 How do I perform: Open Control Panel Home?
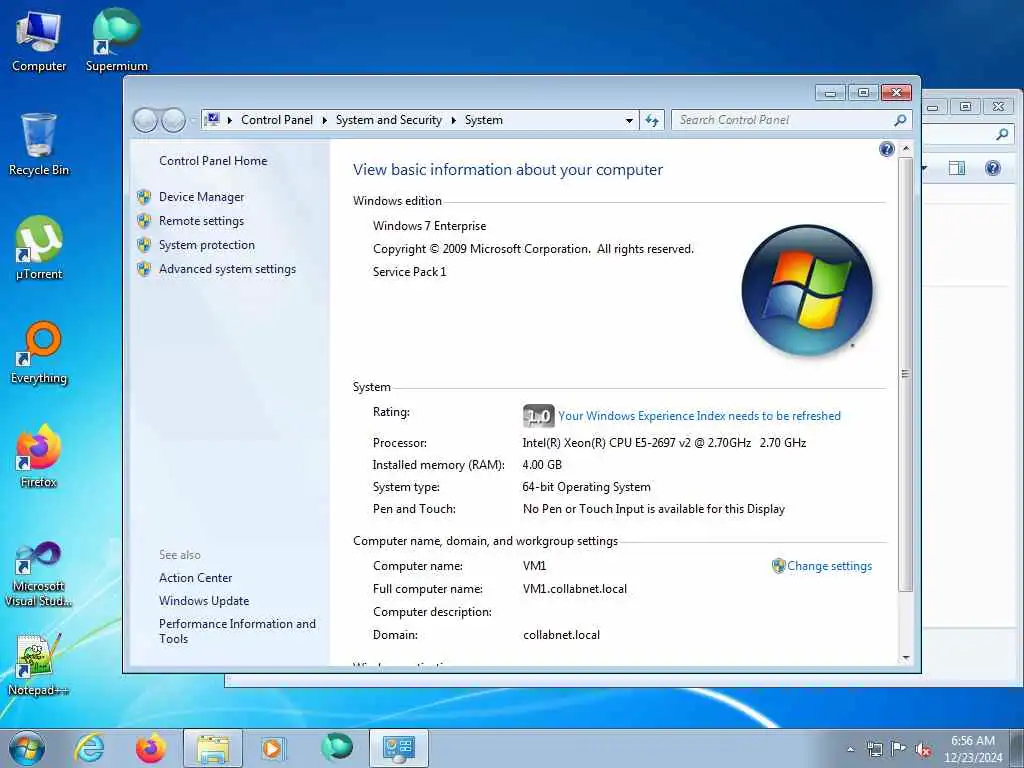point(213,161)
